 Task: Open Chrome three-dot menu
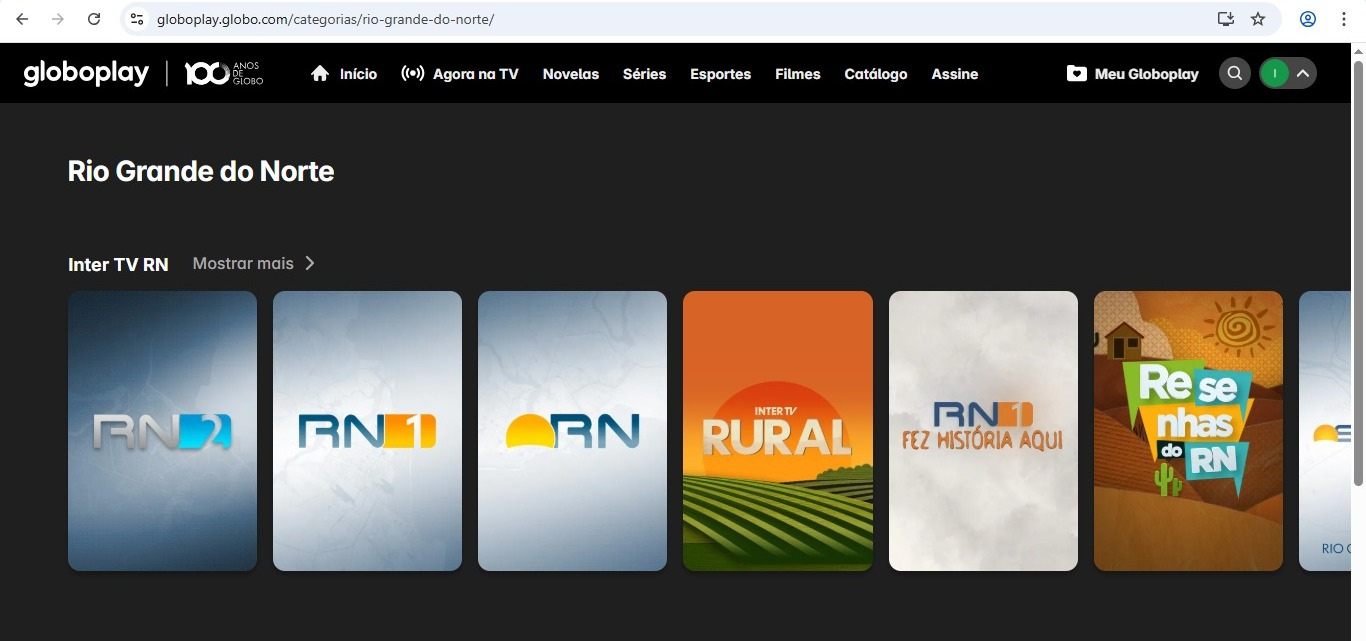pyautogui.click(x=1344, y=19)
